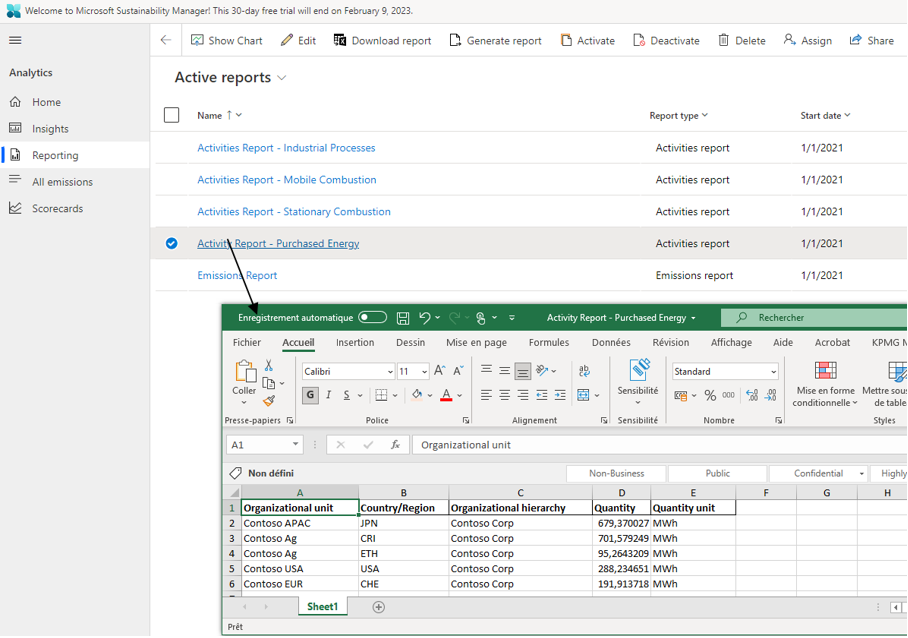Apply underline (S) formatting in Excel
This screenshot has width=908, height=638.
(x=346, y=395)
